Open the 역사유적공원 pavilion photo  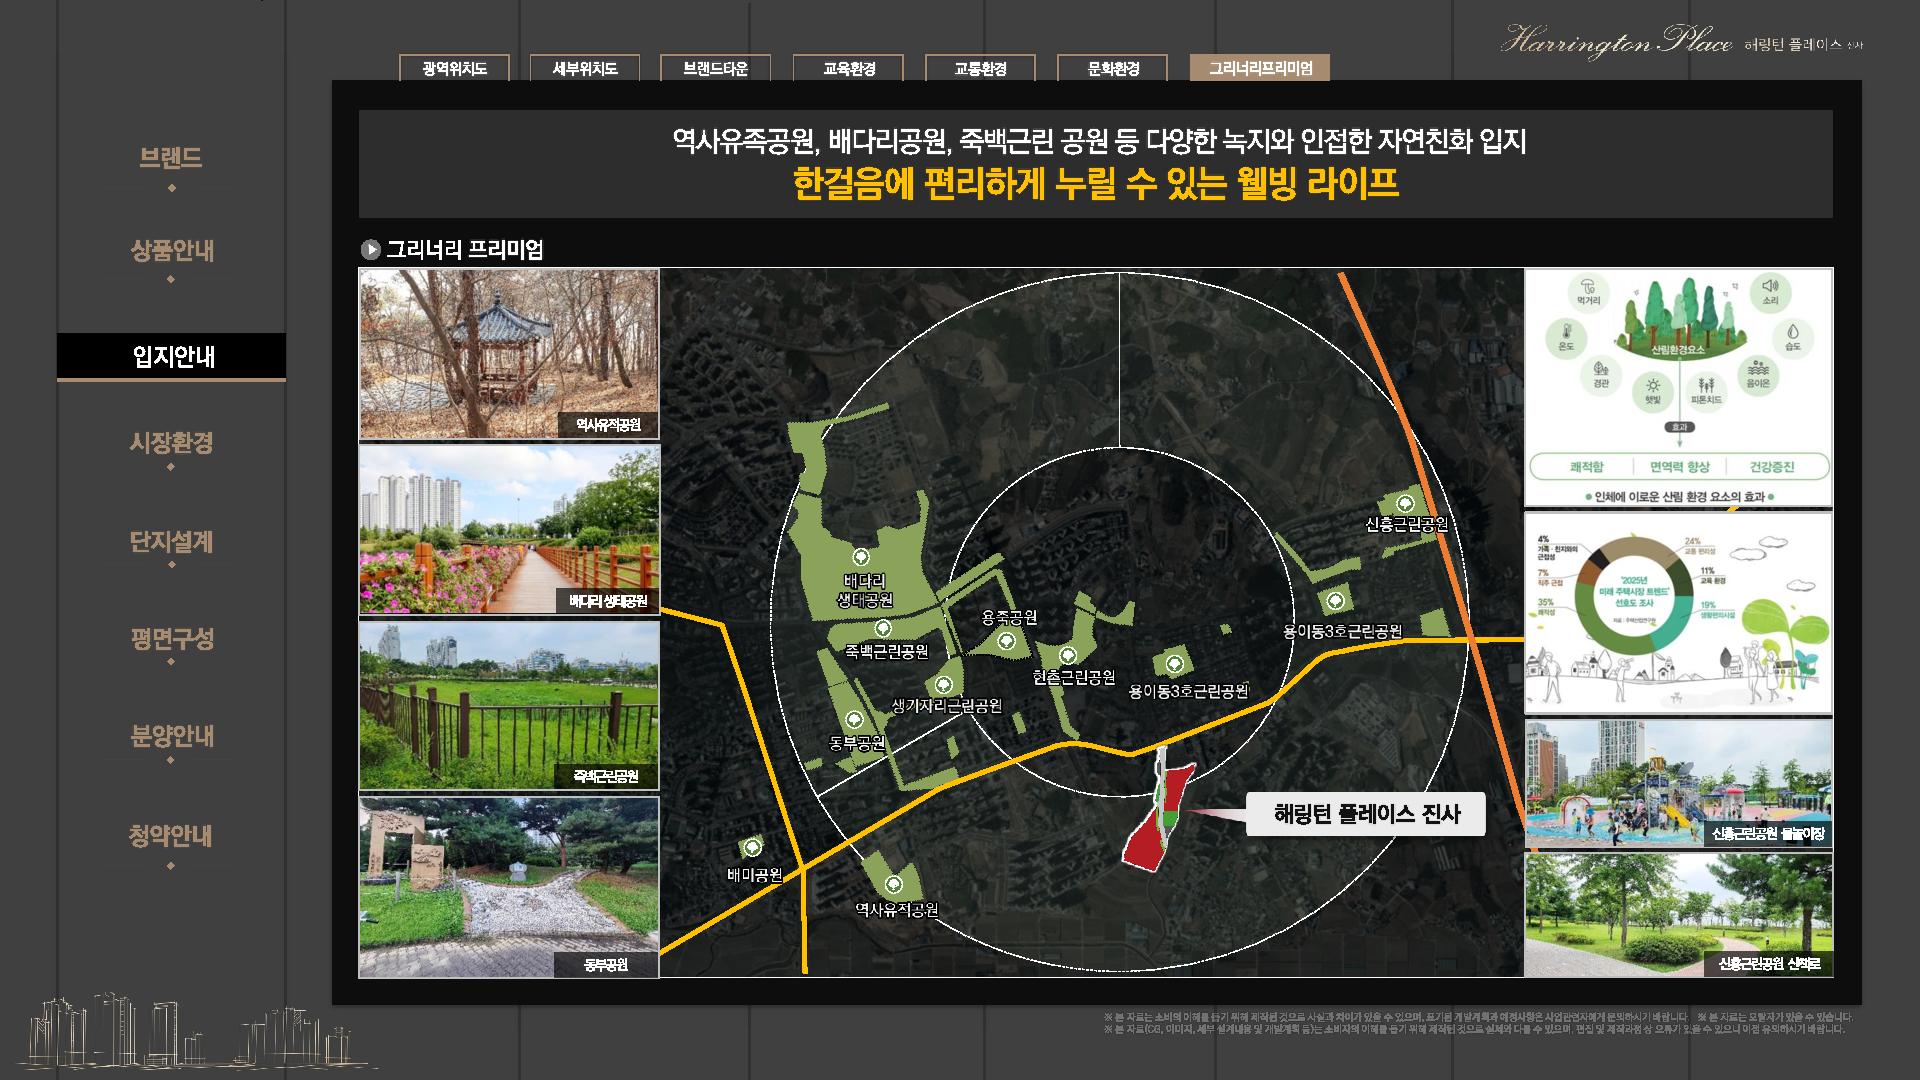pos(509,354)
